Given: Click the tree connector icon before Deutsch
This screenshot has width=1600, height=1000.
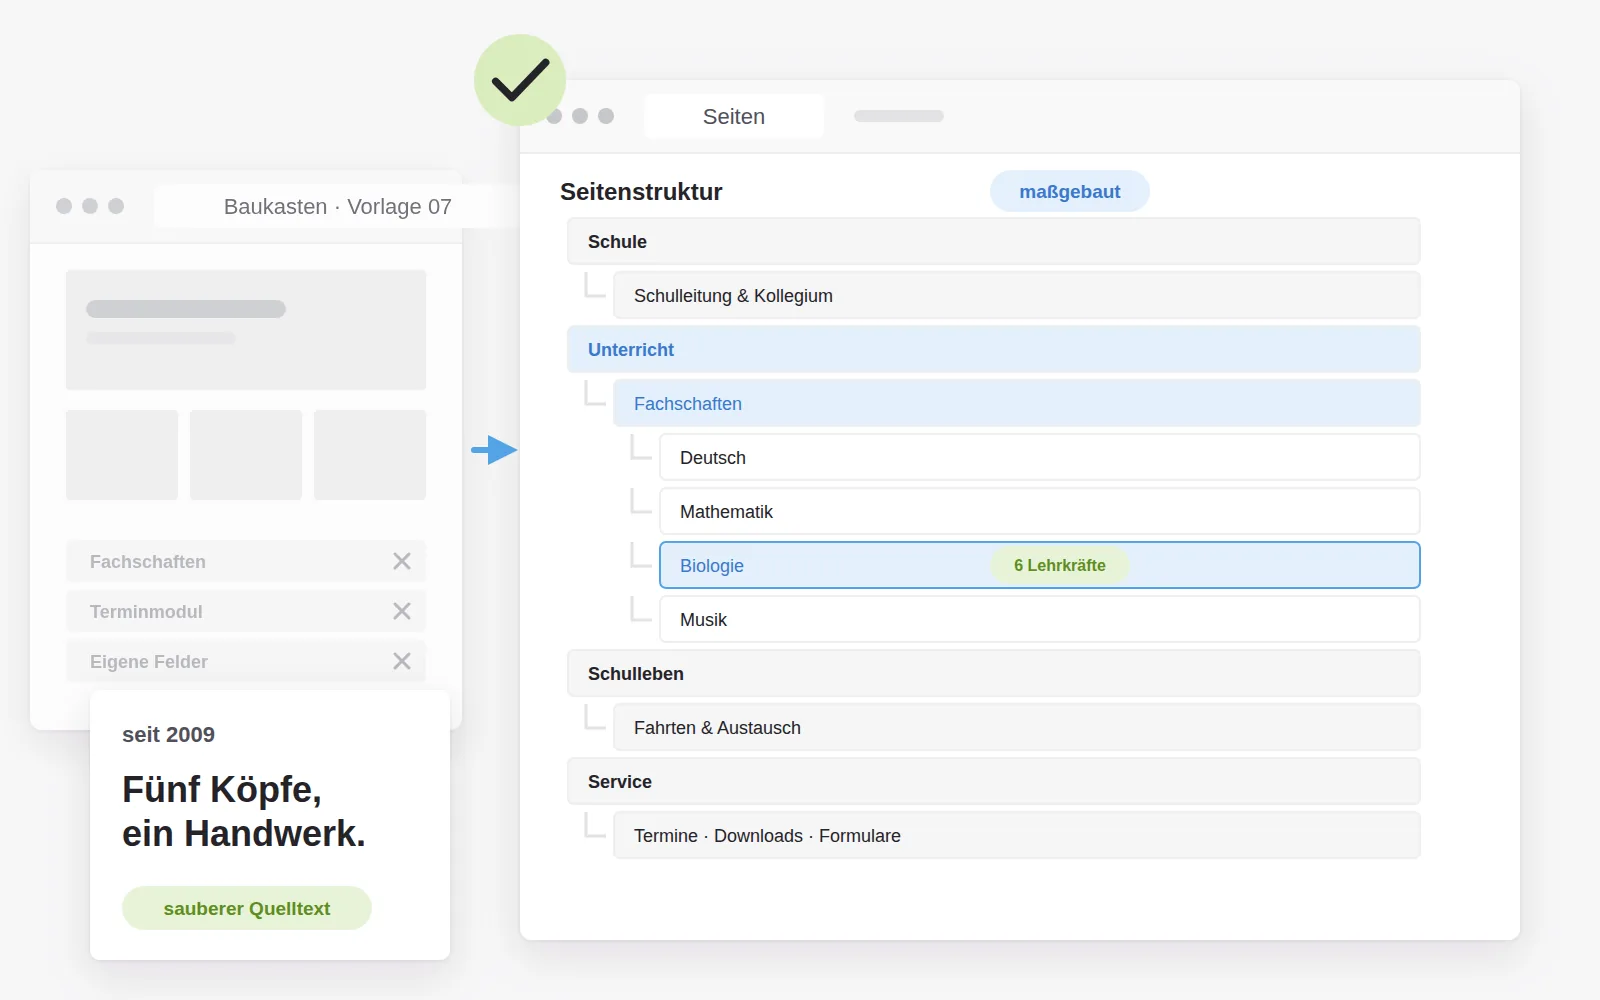Looking at the screenshot, I should click(x=641, y=448).
